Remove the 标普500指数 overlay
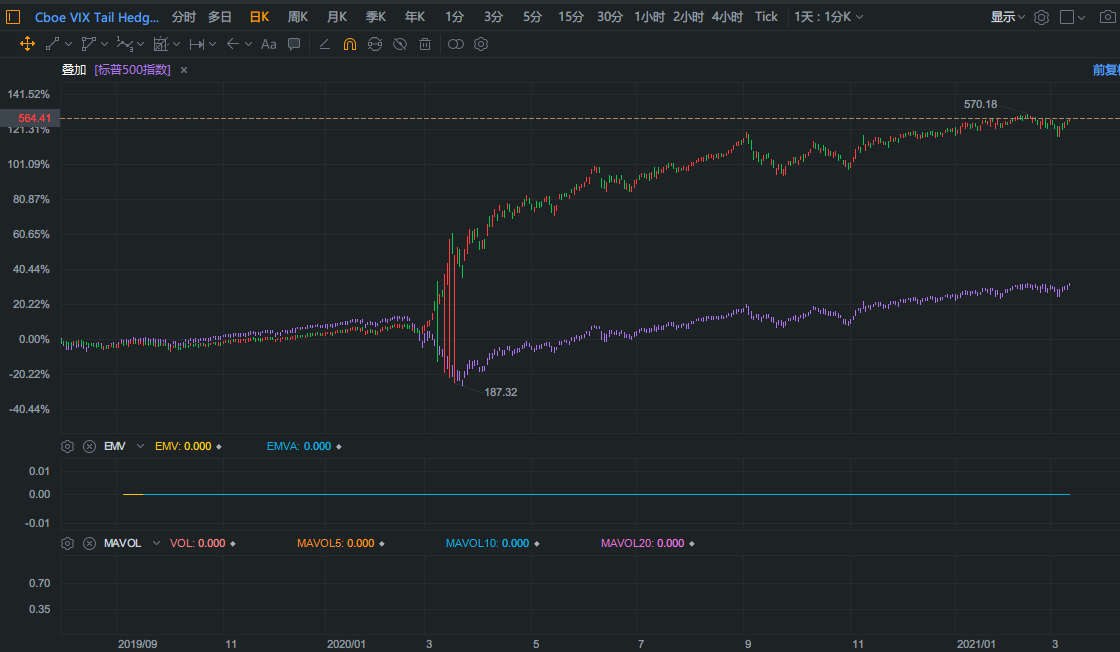Viewport: 1120px width, 652px height. [184, 70]
